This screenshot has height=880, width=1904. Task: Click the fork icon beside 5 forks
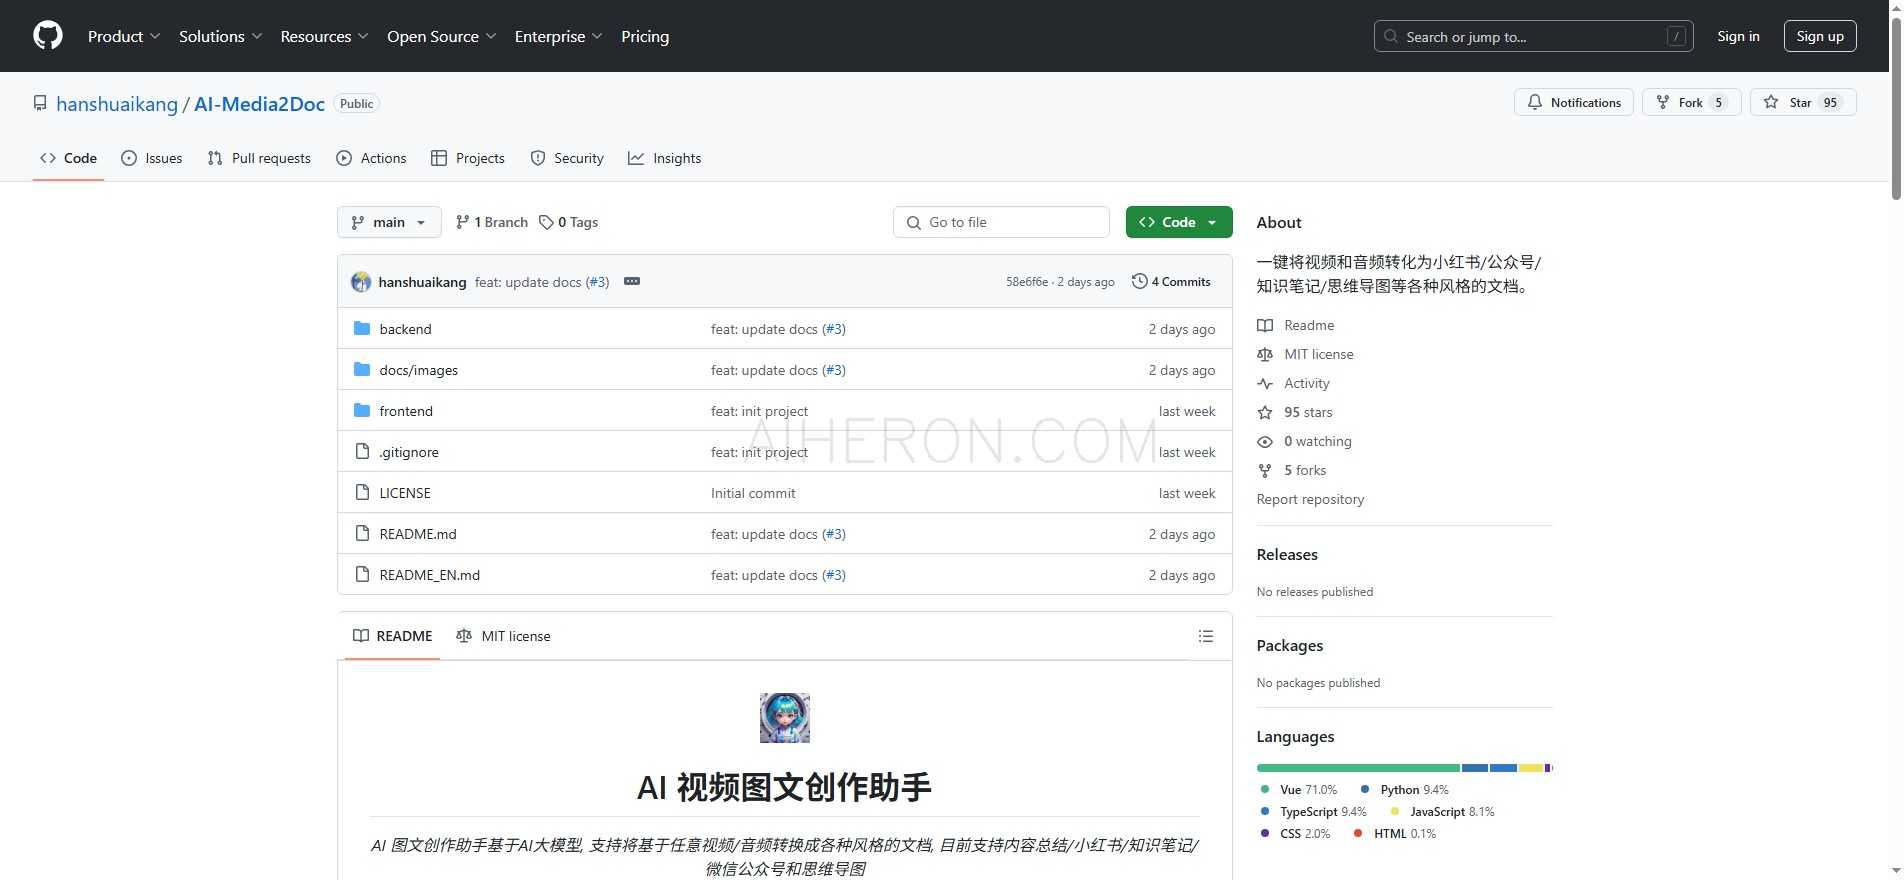[1265, 470]
